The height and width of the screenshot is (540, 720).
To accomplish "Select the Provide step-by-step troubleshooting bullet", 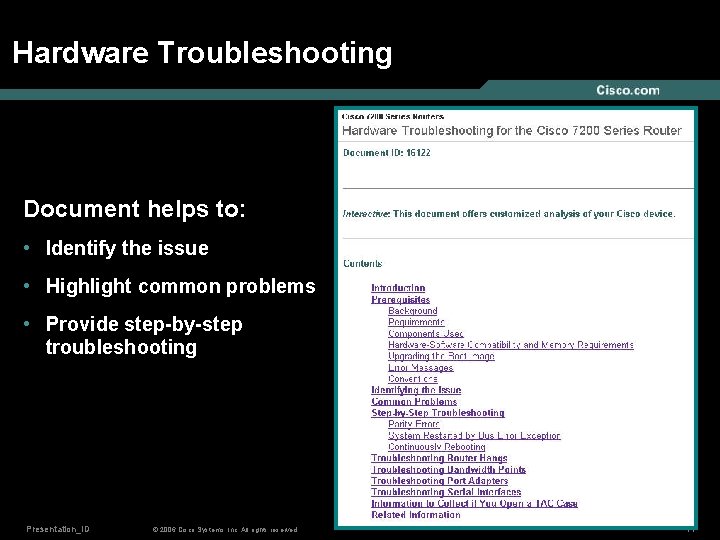I will coord(144,336).
